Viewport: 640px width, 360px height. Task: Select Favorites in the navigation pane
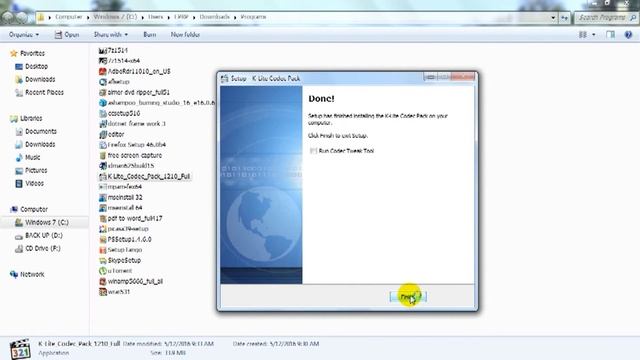pos(32,53)
